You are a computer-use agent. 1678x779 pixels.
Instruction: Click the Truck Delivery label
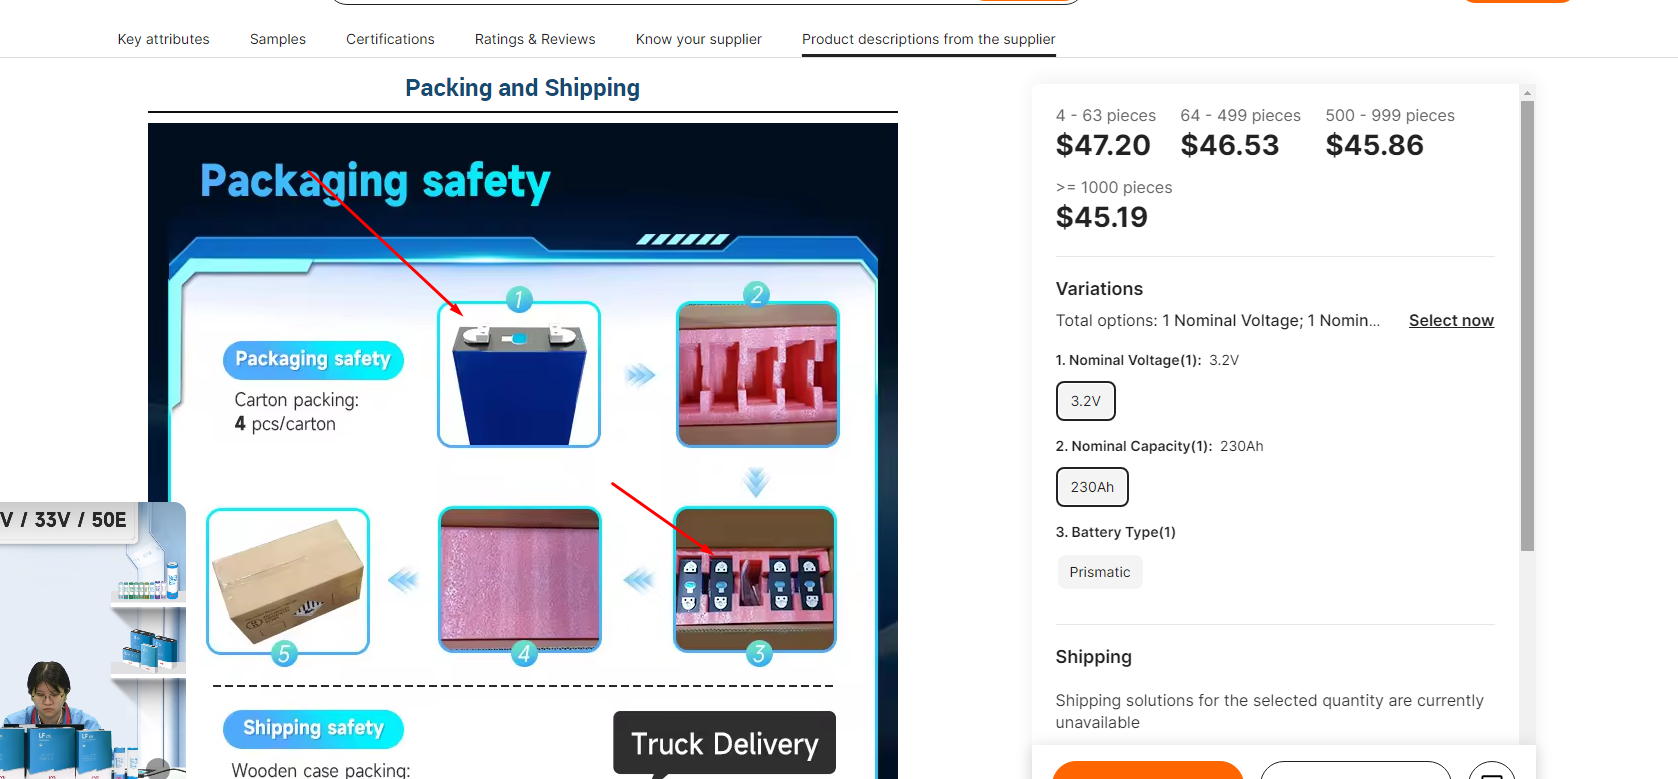(724, 743)
